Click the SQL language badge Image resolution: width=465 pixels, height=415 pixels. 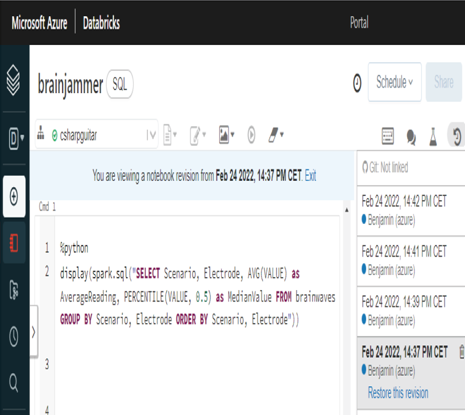tap(120, 84)
